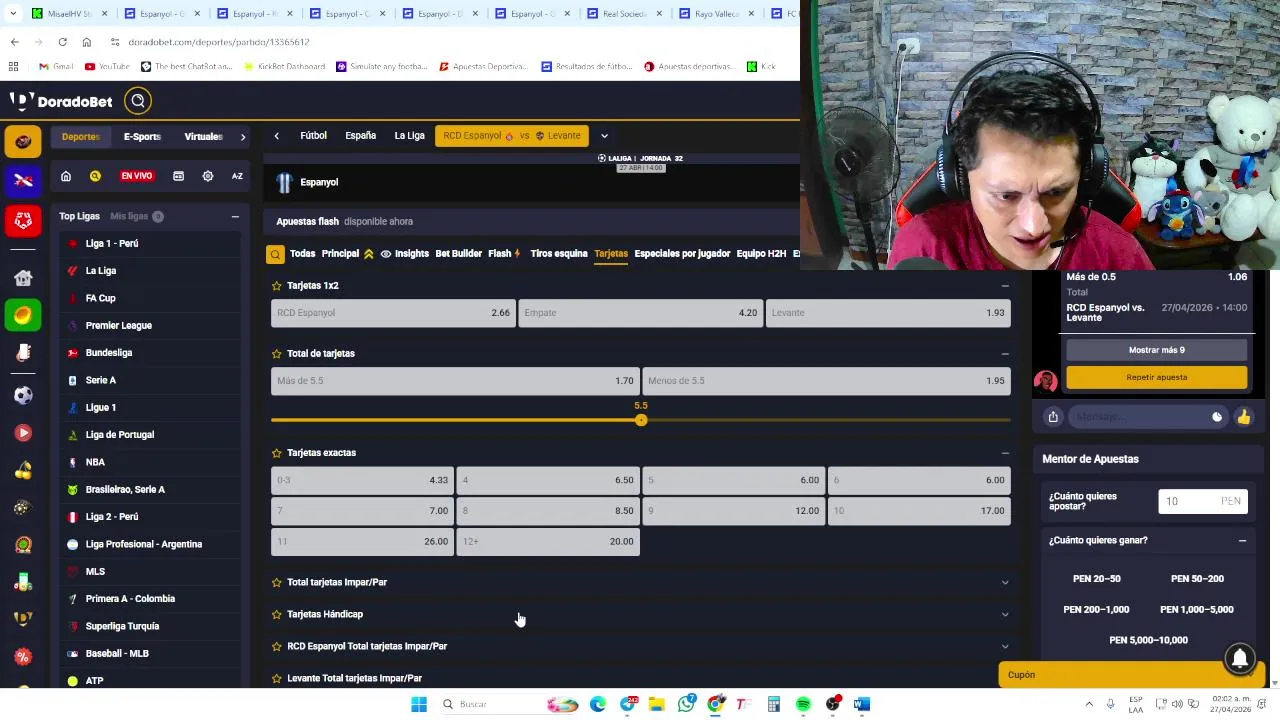
Task: Collapse the Total de tarjetas market
Action: (x=1005, y=354)
